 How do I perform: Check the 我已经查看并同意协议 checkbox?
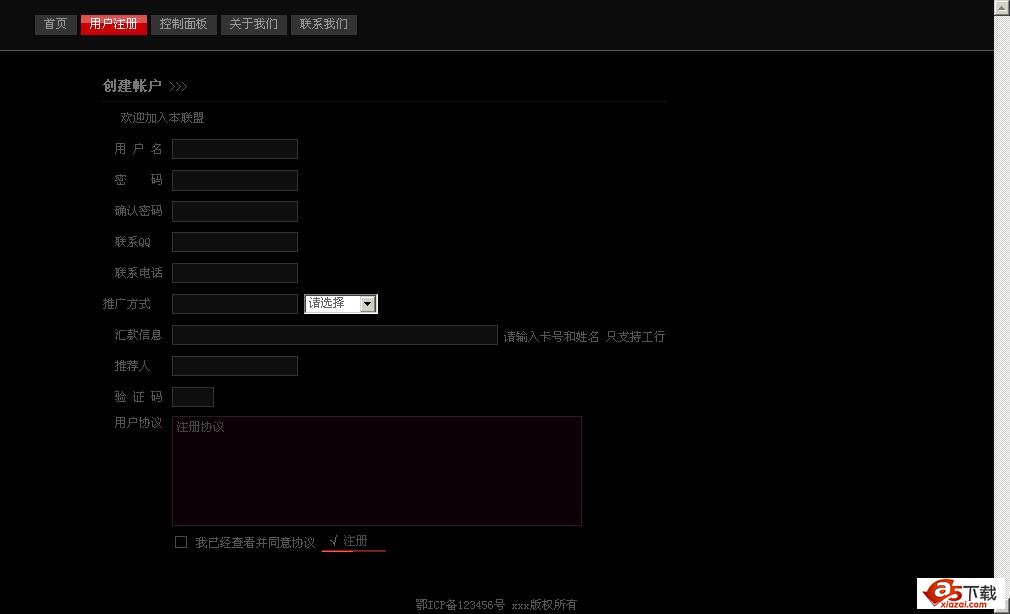[181, 542]
